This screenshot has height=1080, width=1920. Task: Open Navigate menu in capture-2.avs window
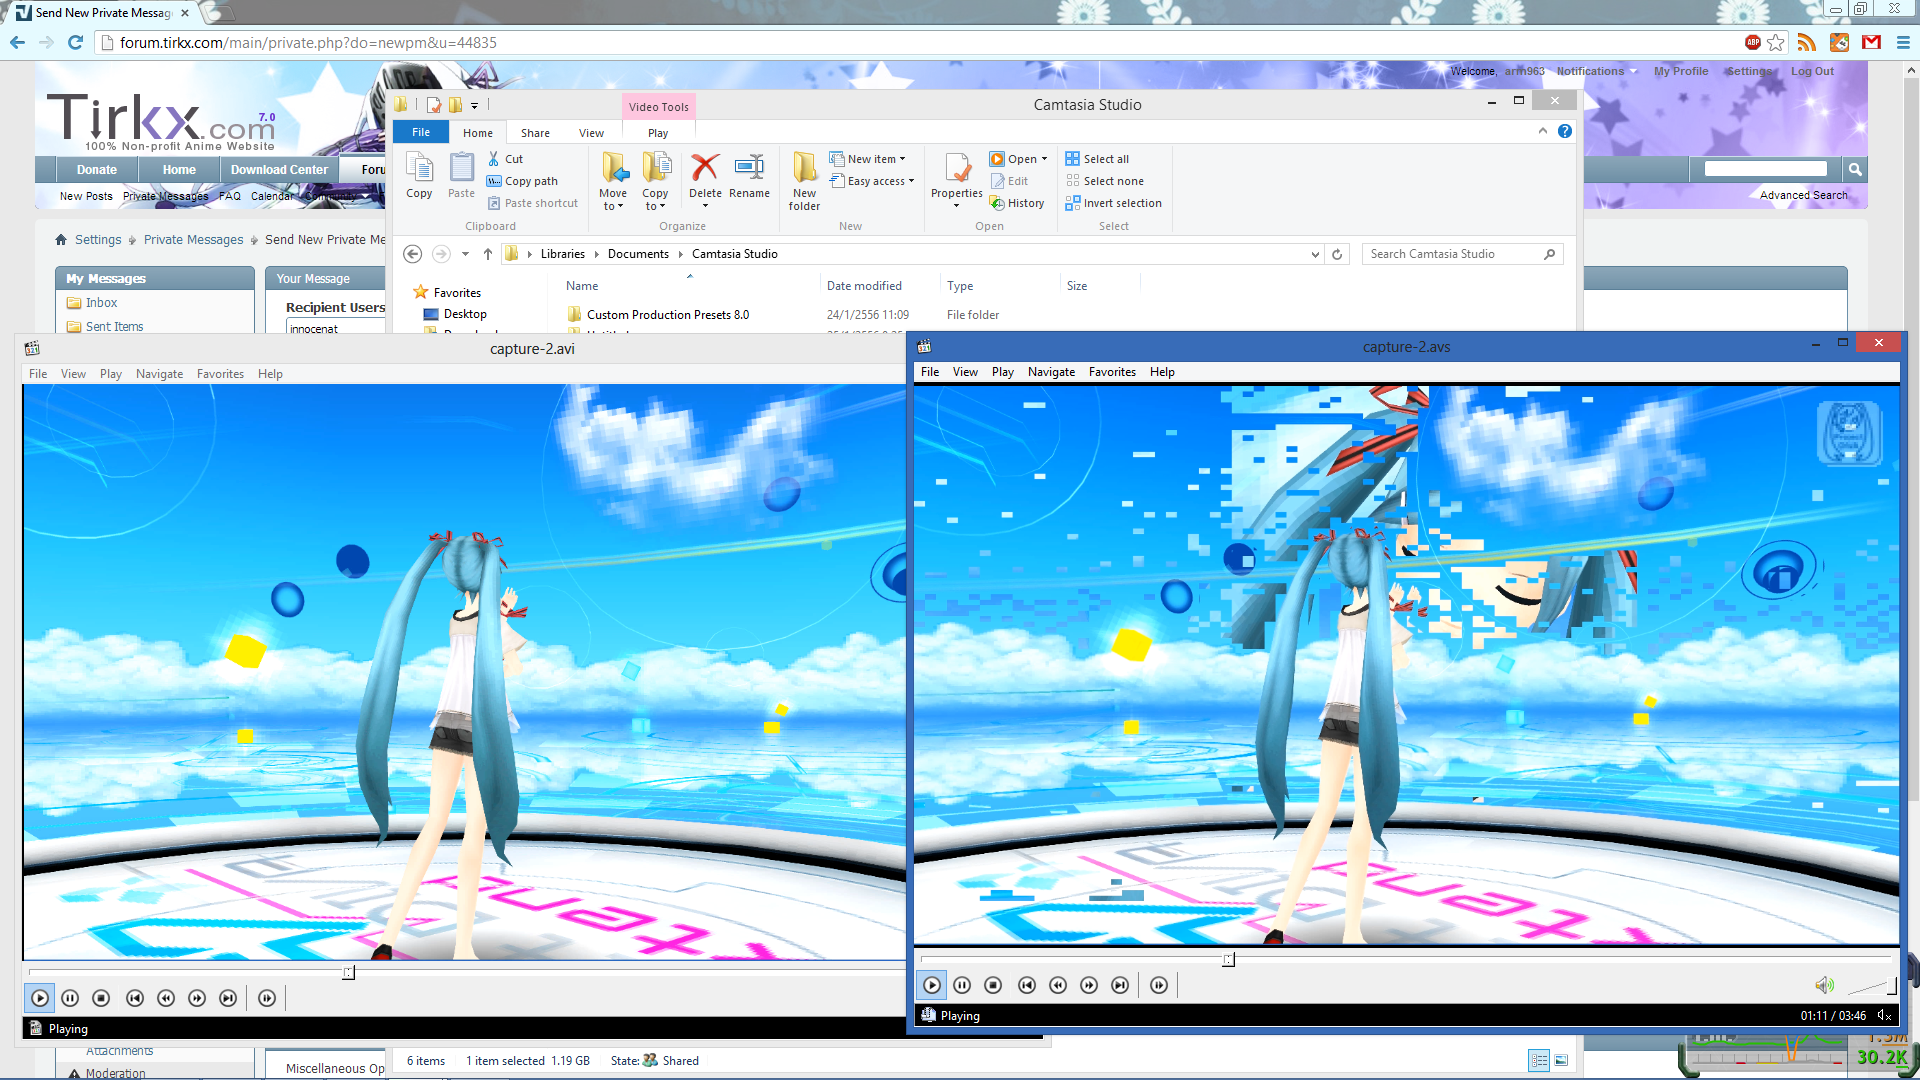coord(1051,372)
